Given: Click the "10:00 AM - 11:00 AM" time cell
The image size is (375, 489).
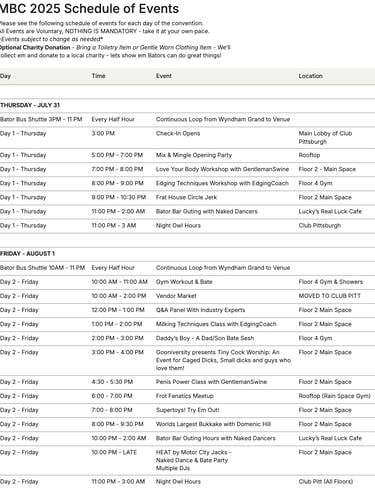Looking at the screenshot, I should [120, 282].
